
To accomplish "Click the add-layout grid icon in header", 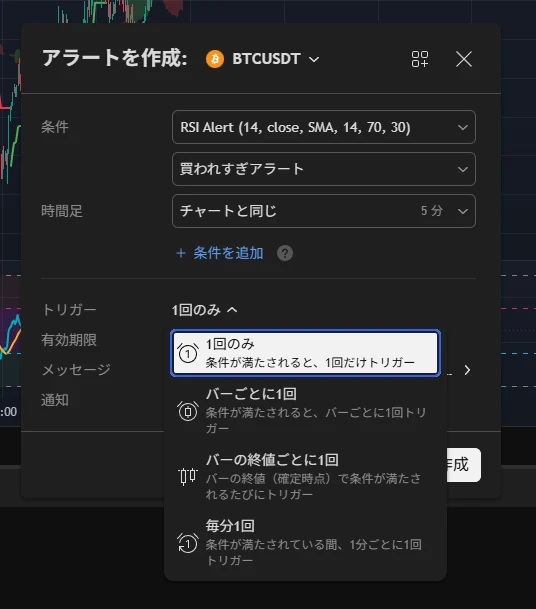I will (419, 59).
